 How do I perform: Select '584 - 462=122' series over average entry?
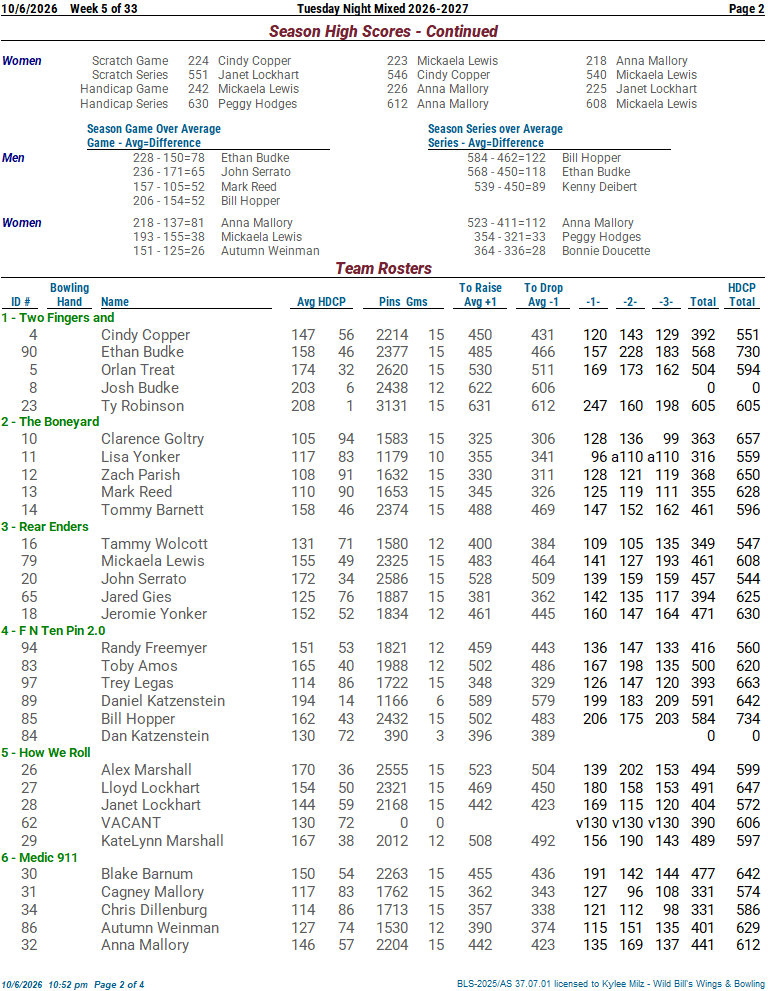pyautogui.click(x=506, y=158)
